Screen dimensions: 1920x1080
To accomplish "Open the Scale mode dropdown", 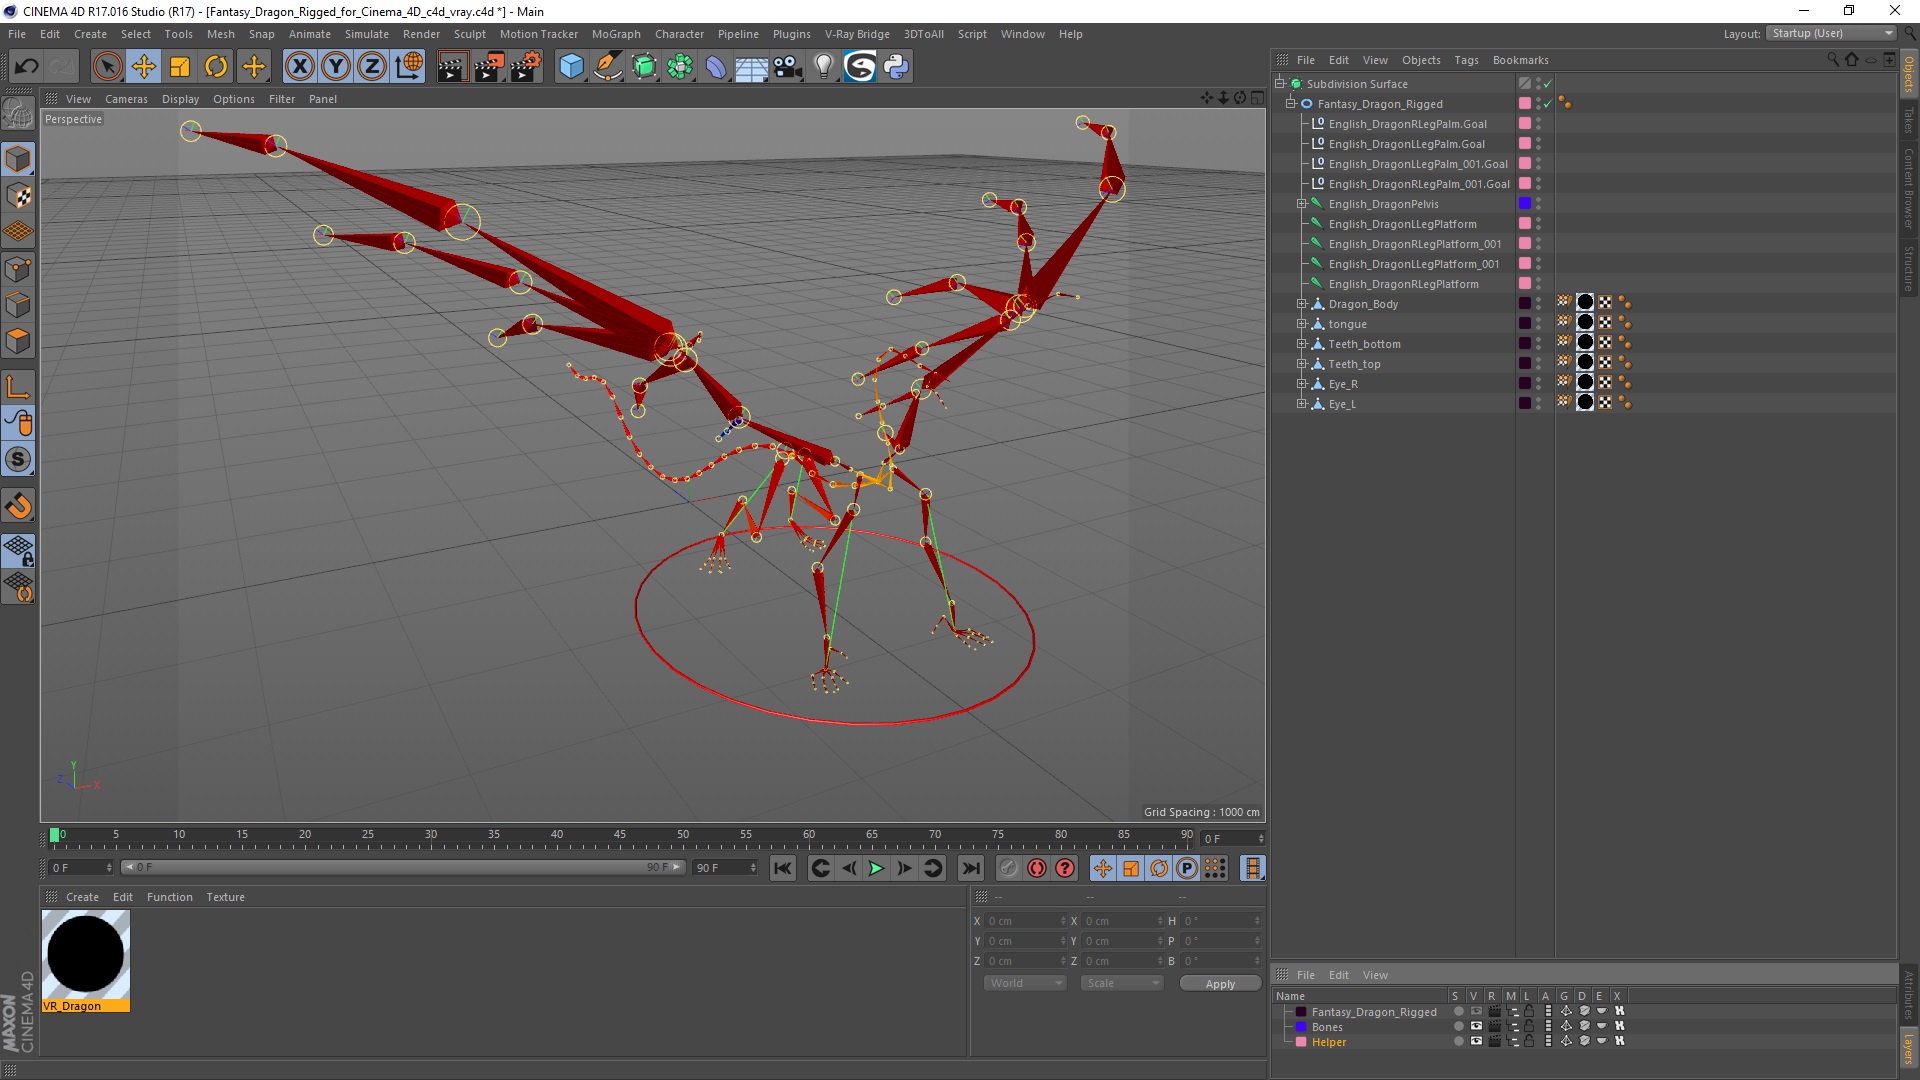I will pos(1123,984).
